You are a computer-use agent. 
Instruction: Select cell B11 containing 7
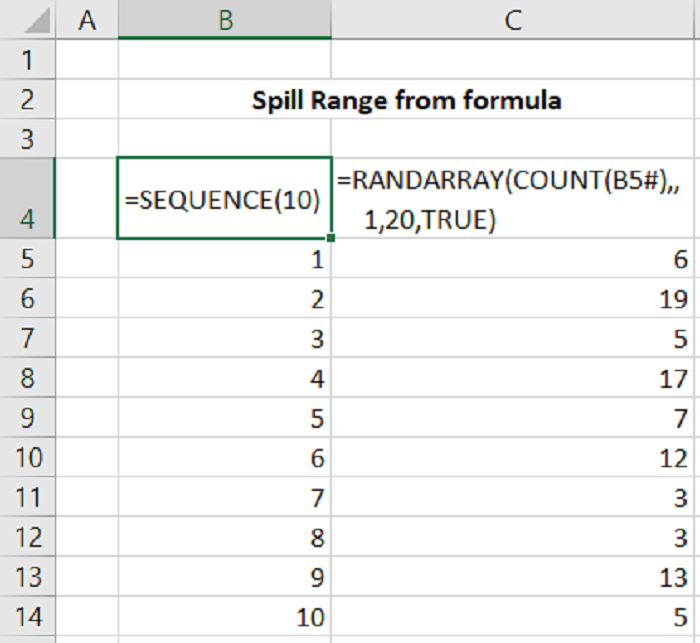tap(225, 497)
